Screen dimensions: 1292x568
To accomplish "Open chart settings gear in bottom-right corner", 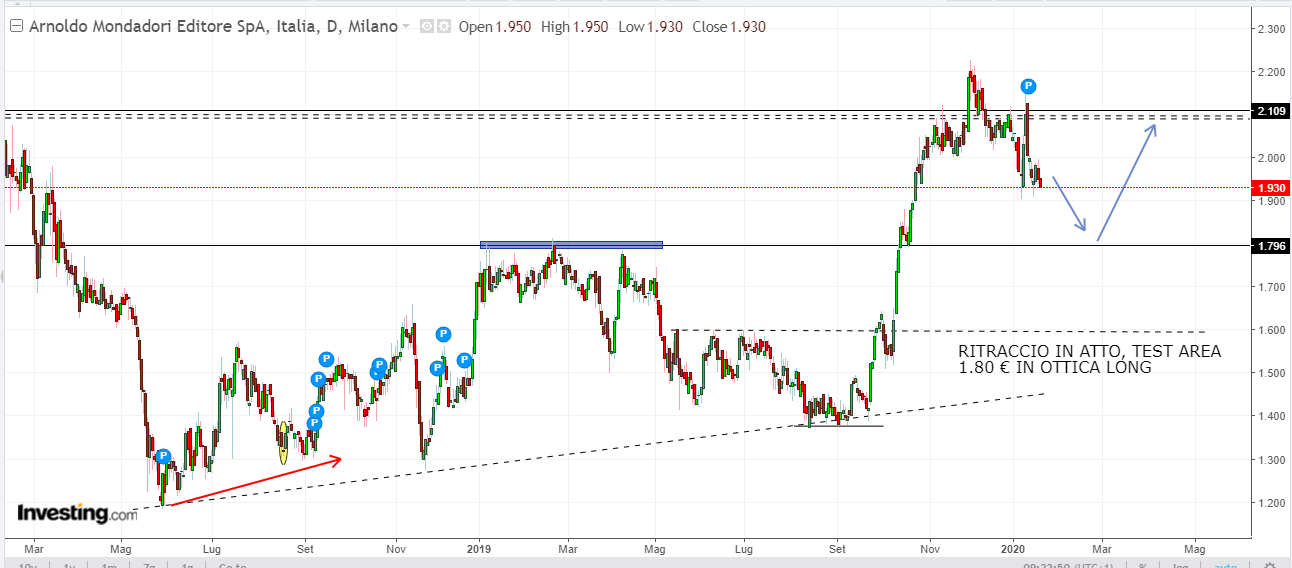I will point(1268,565).
